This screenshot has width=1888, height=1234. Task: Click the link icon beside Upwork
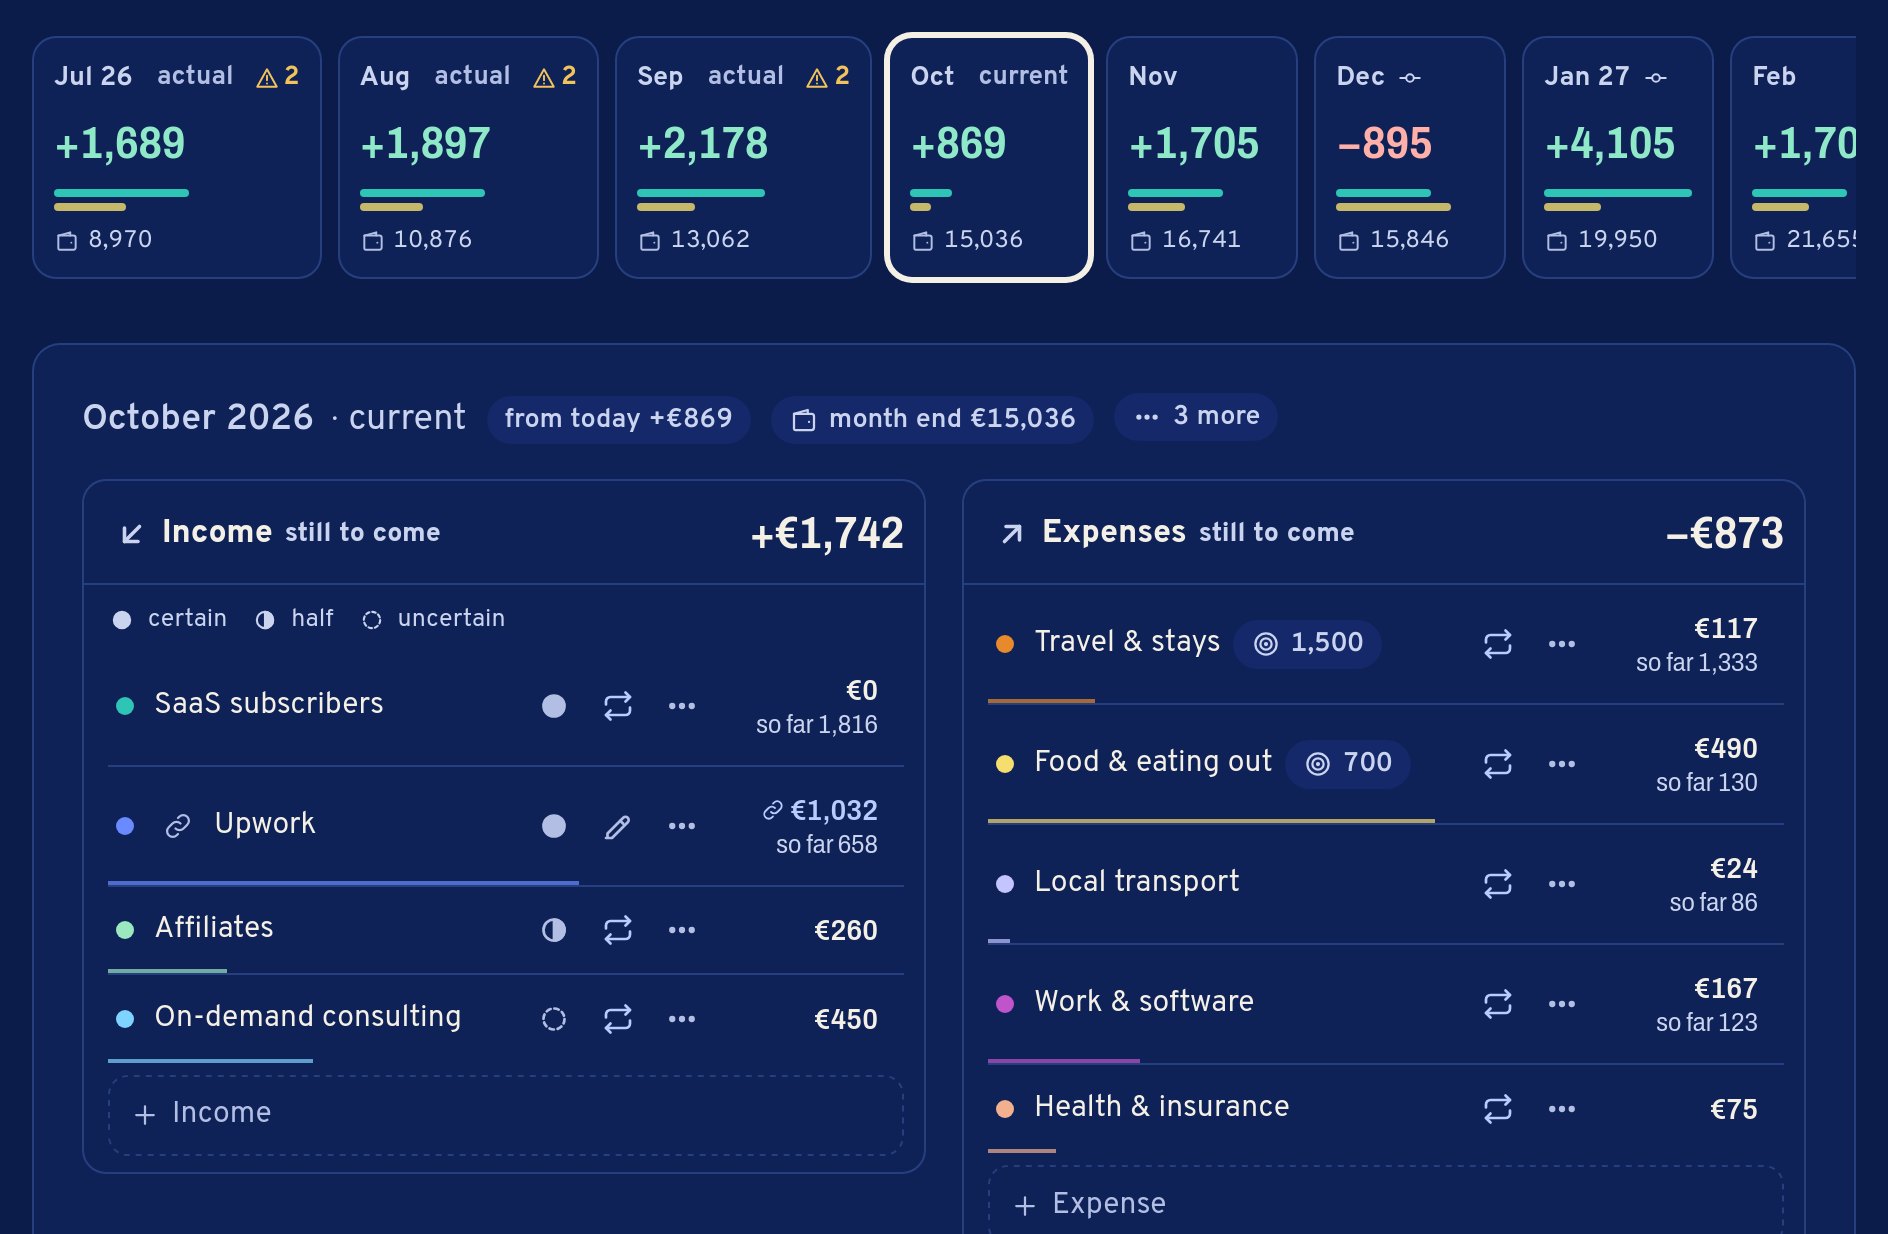pos(178,826)
